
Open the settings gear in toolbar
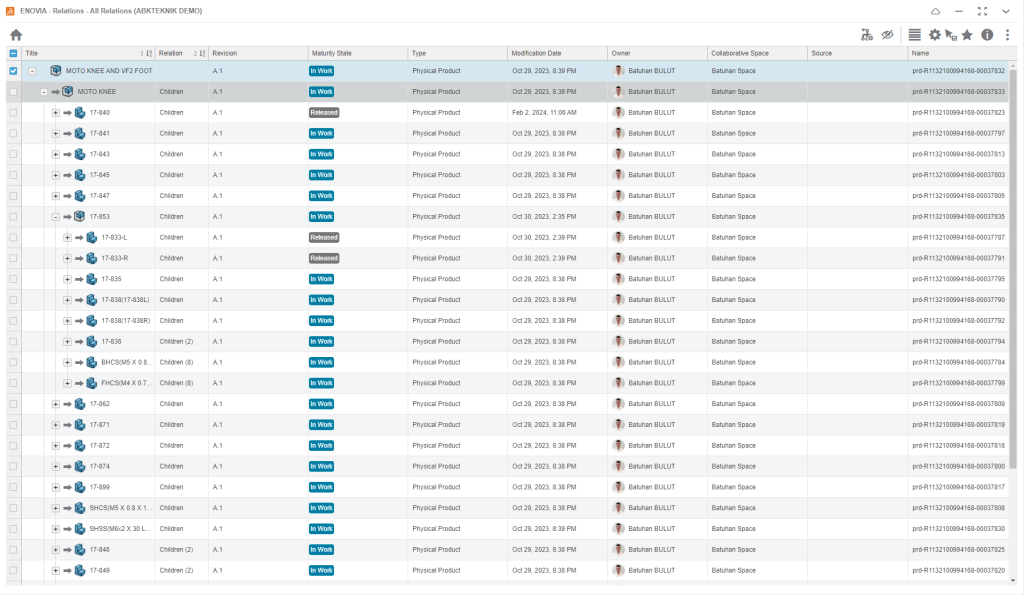point(935,35)
